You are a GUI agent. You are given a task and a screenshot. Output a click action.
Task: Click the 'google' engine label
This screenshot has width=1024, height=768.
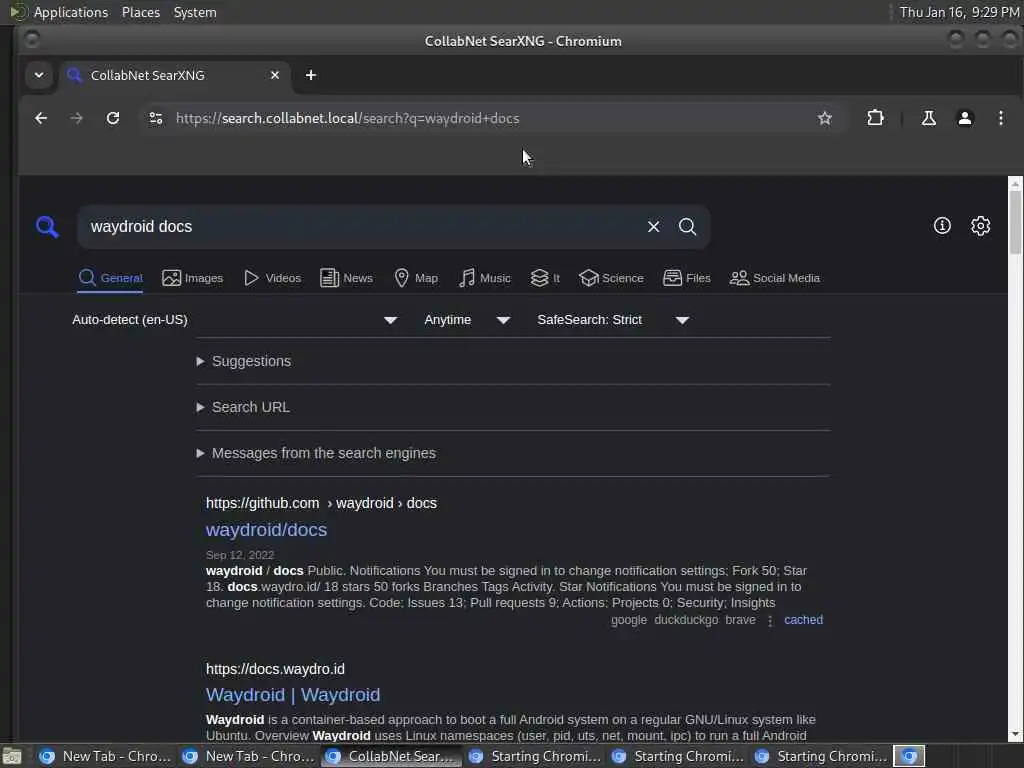coord(629,620)
